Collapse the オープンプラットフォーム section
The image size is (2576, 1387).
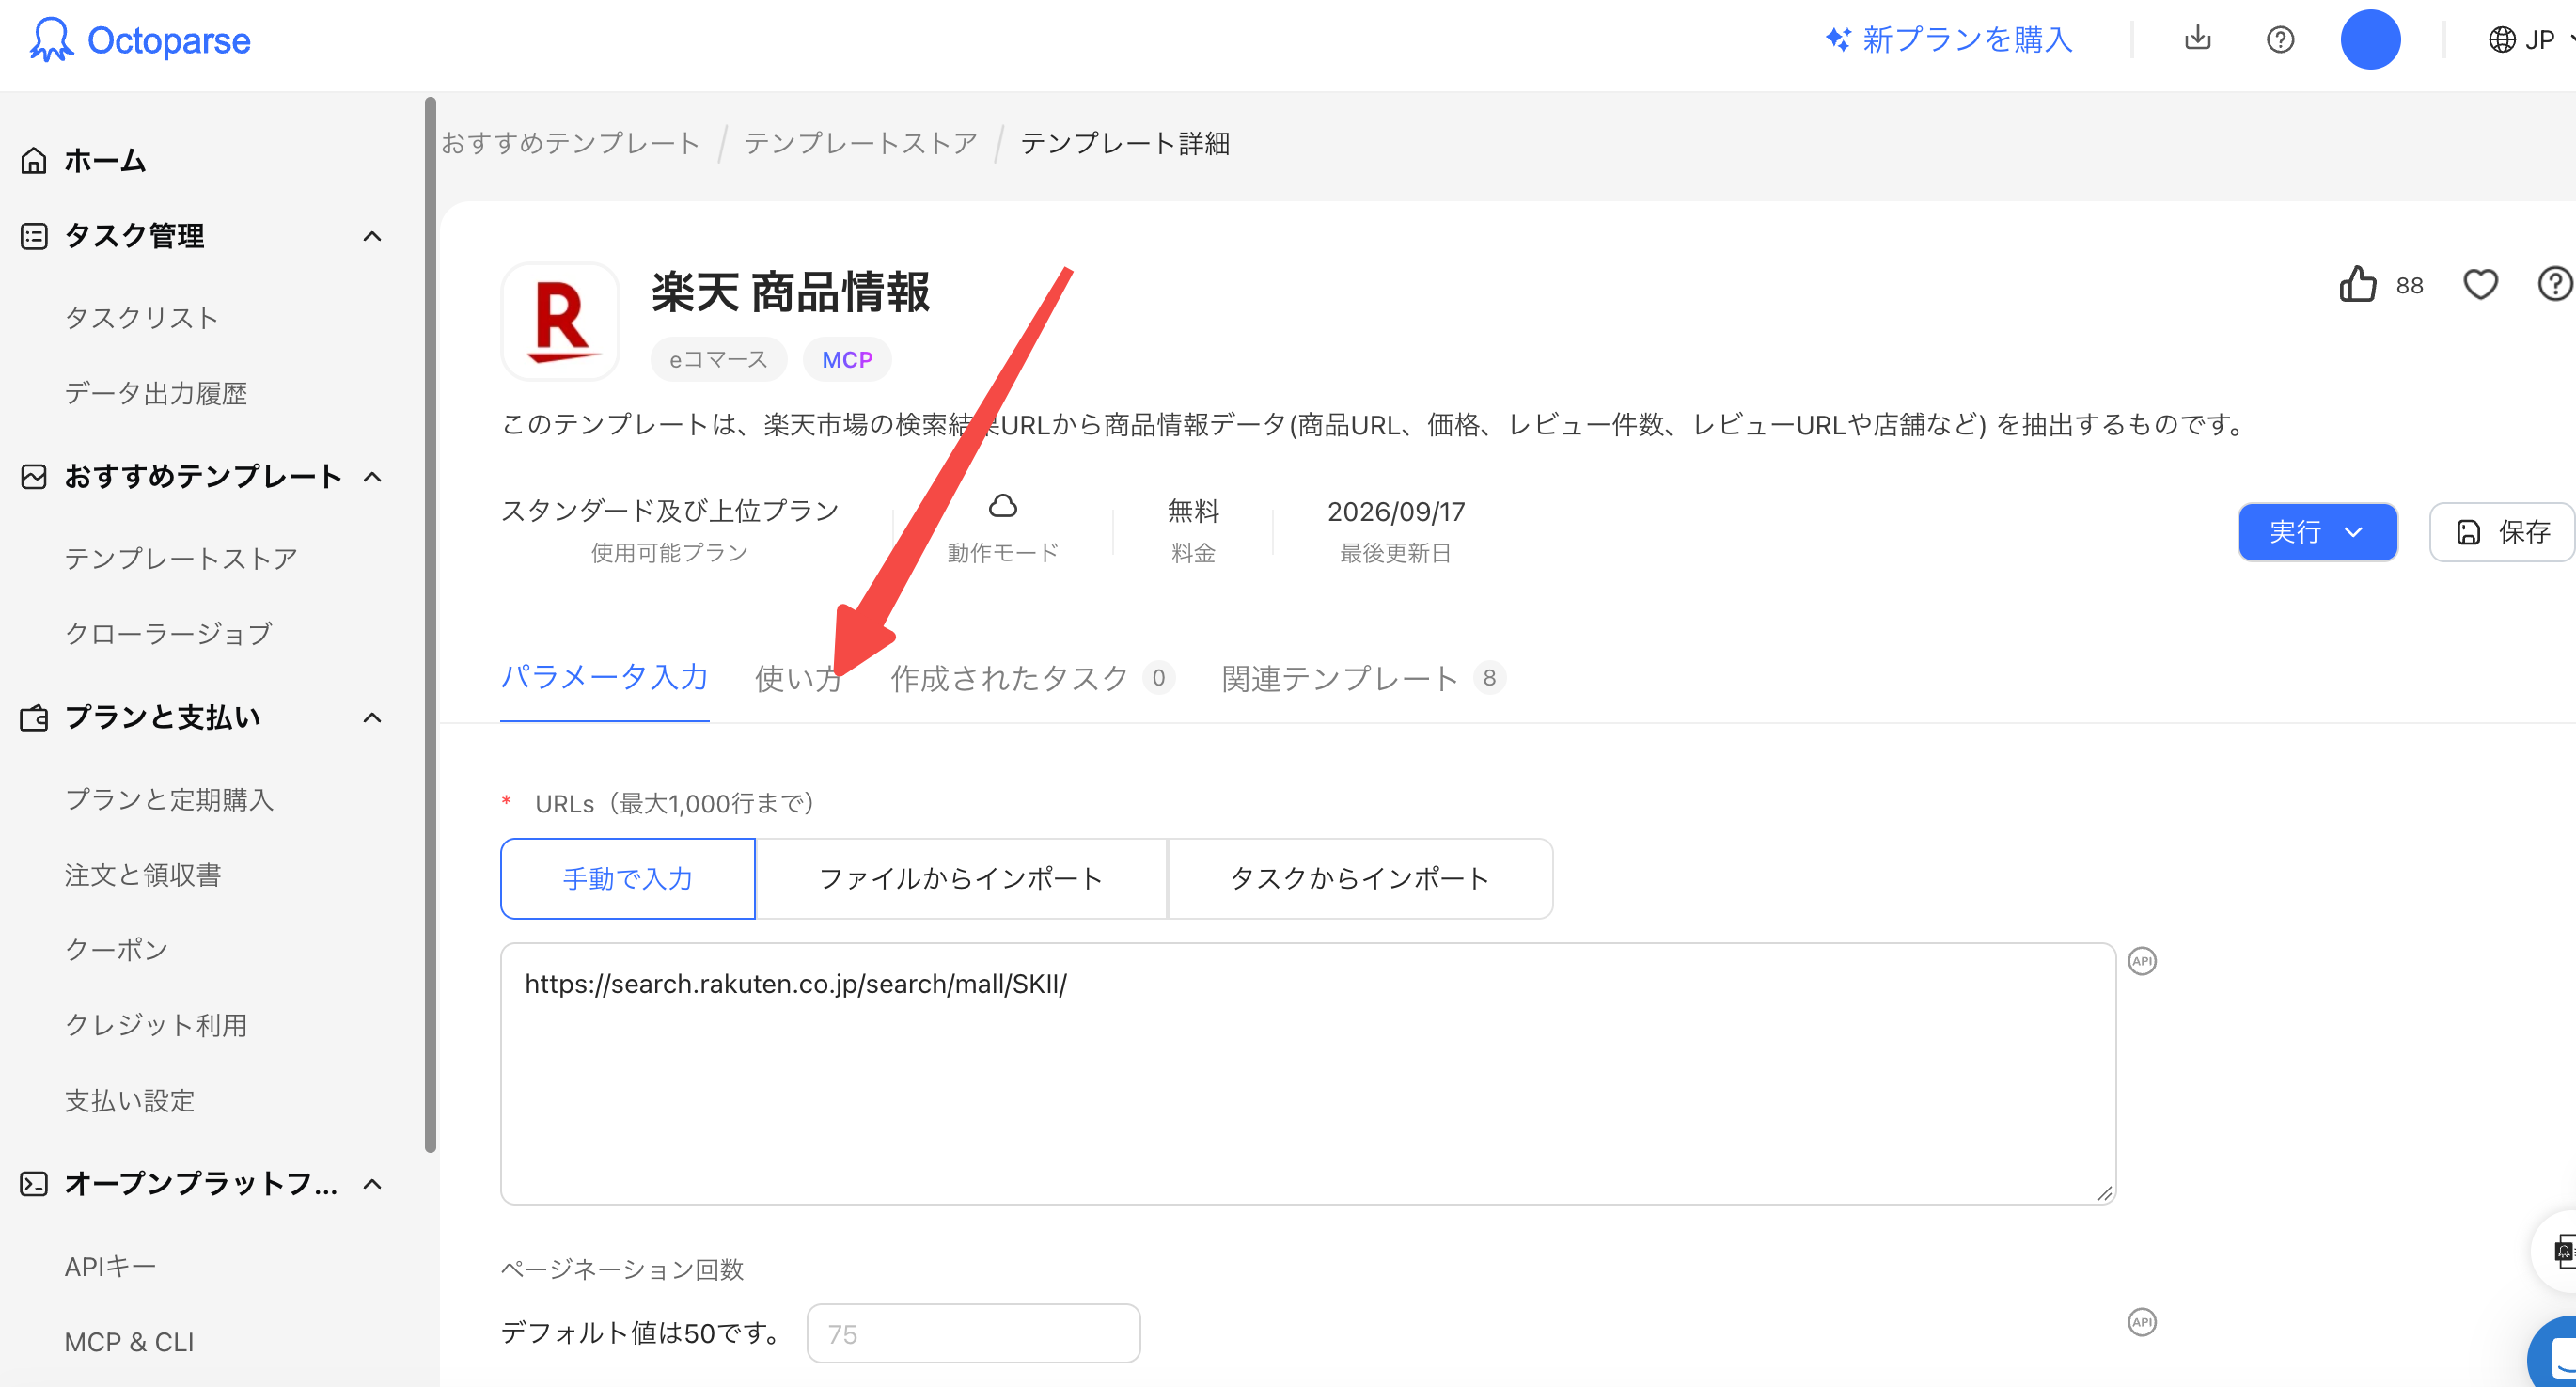click(x=372, y=1184)
